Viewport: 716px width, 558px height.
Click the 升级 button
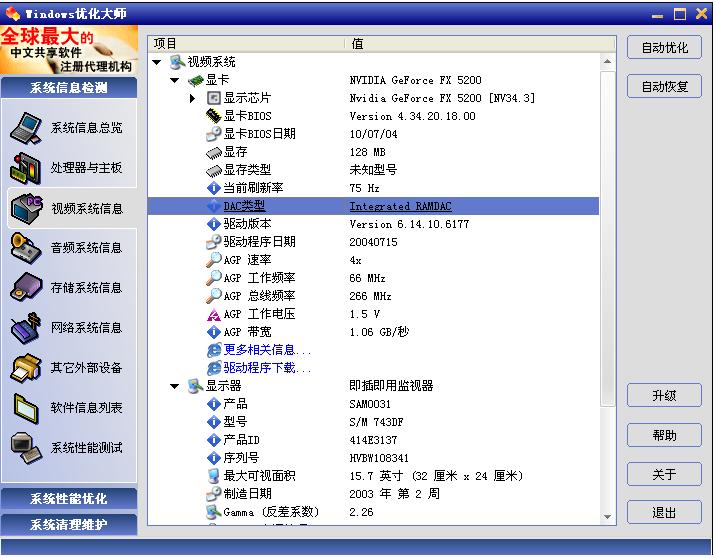click(x=664, y=395)
